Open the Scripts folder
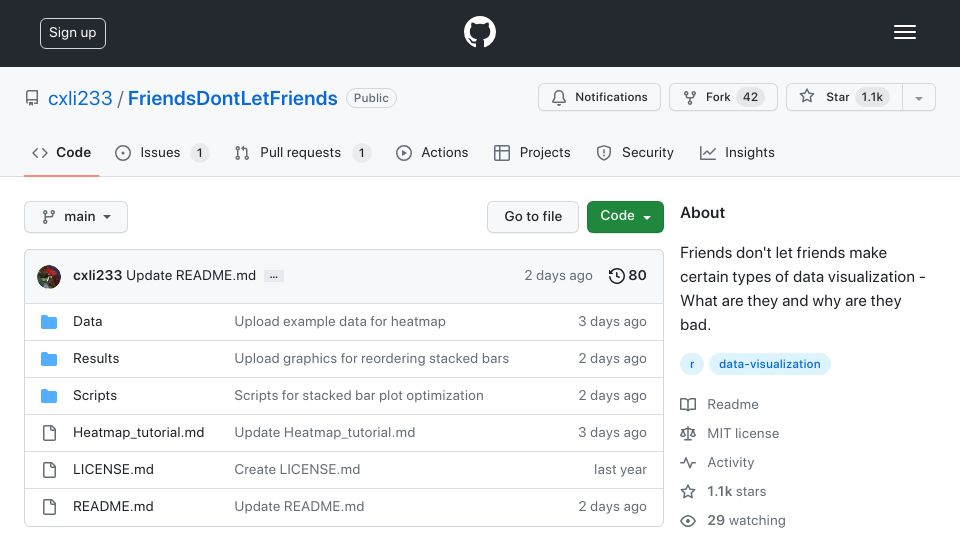 coord(95,396)
